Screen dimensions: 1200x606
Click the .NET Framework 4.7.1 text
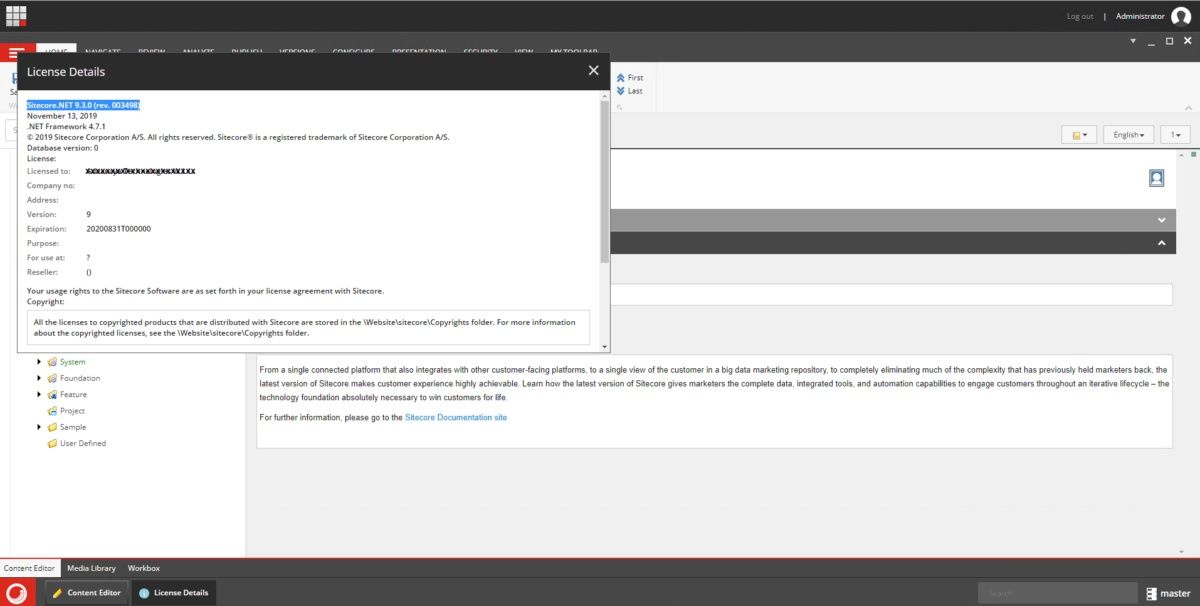click(66, 126)
